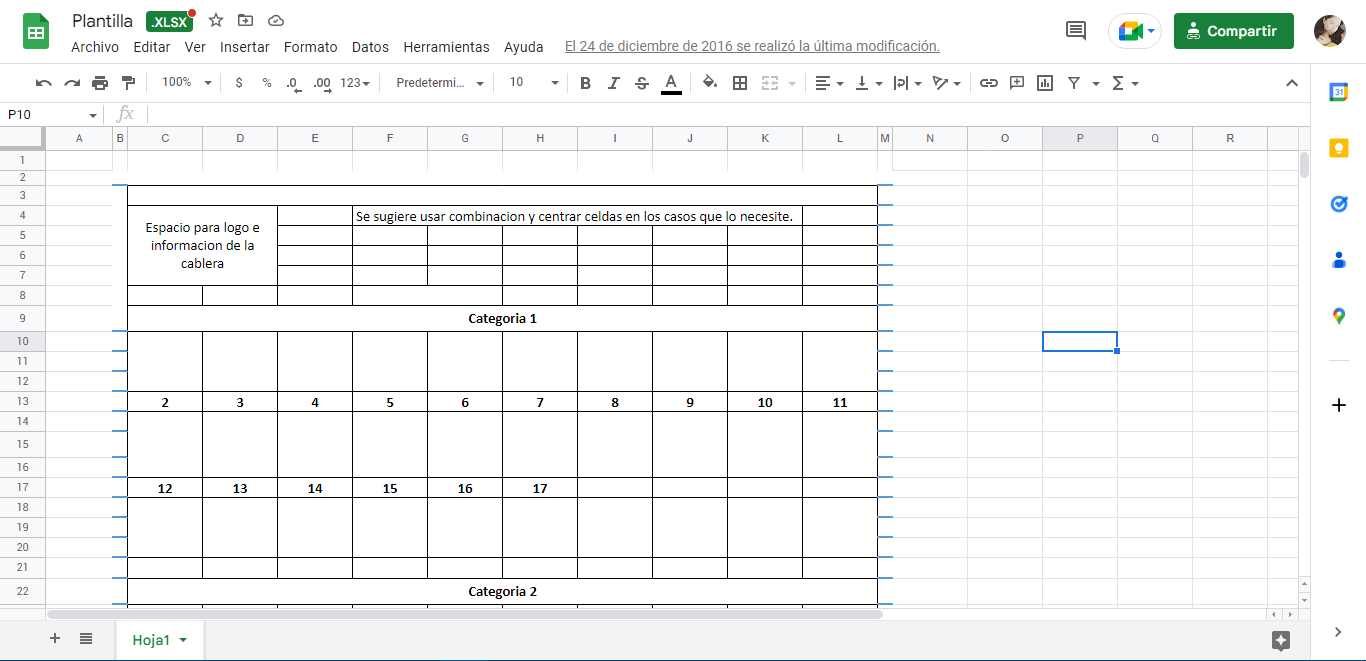
Task: Format as percent
Action: coord(267,83)
